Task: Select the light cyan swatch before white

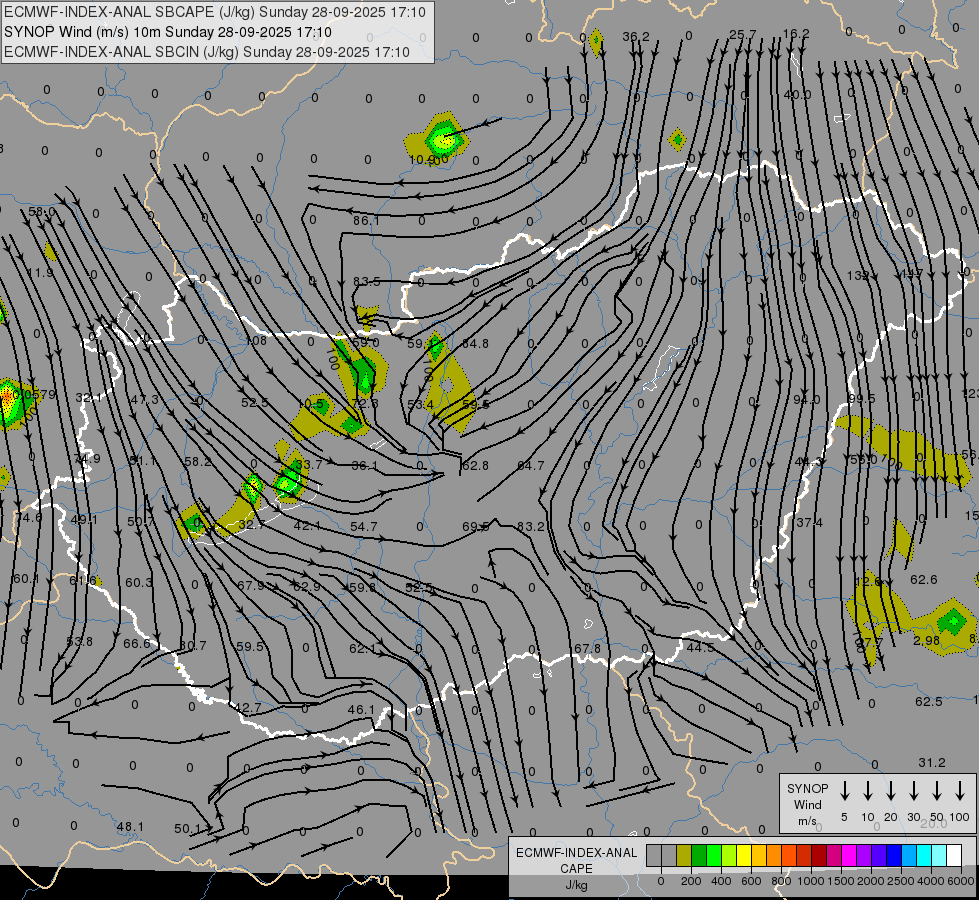Action: pos(938,856)
